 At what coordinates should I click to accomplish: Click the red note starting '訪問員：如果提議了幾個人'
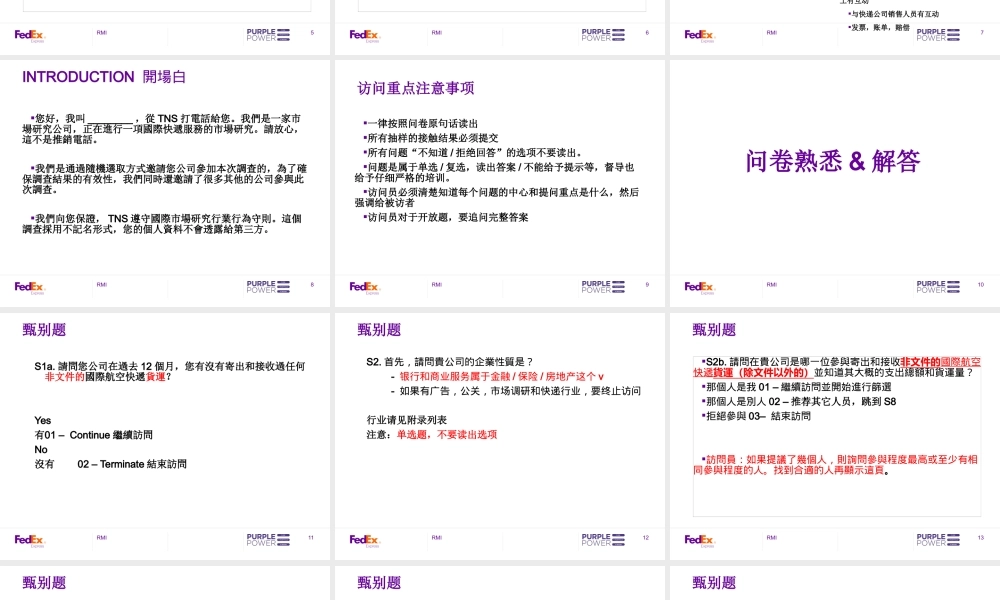835,465
